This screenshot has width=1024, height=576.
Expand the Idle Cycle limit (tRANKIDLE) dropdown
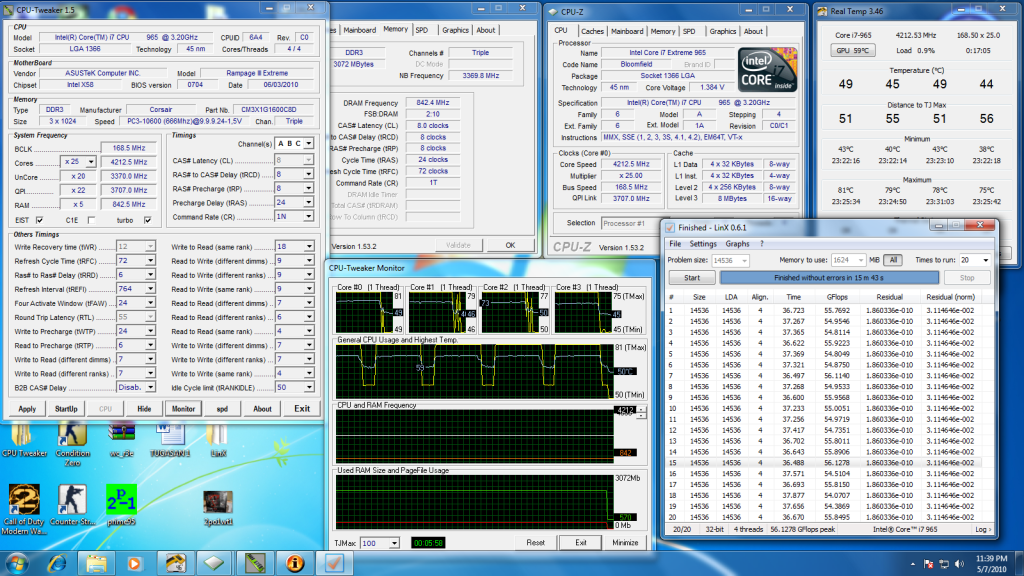308,387
